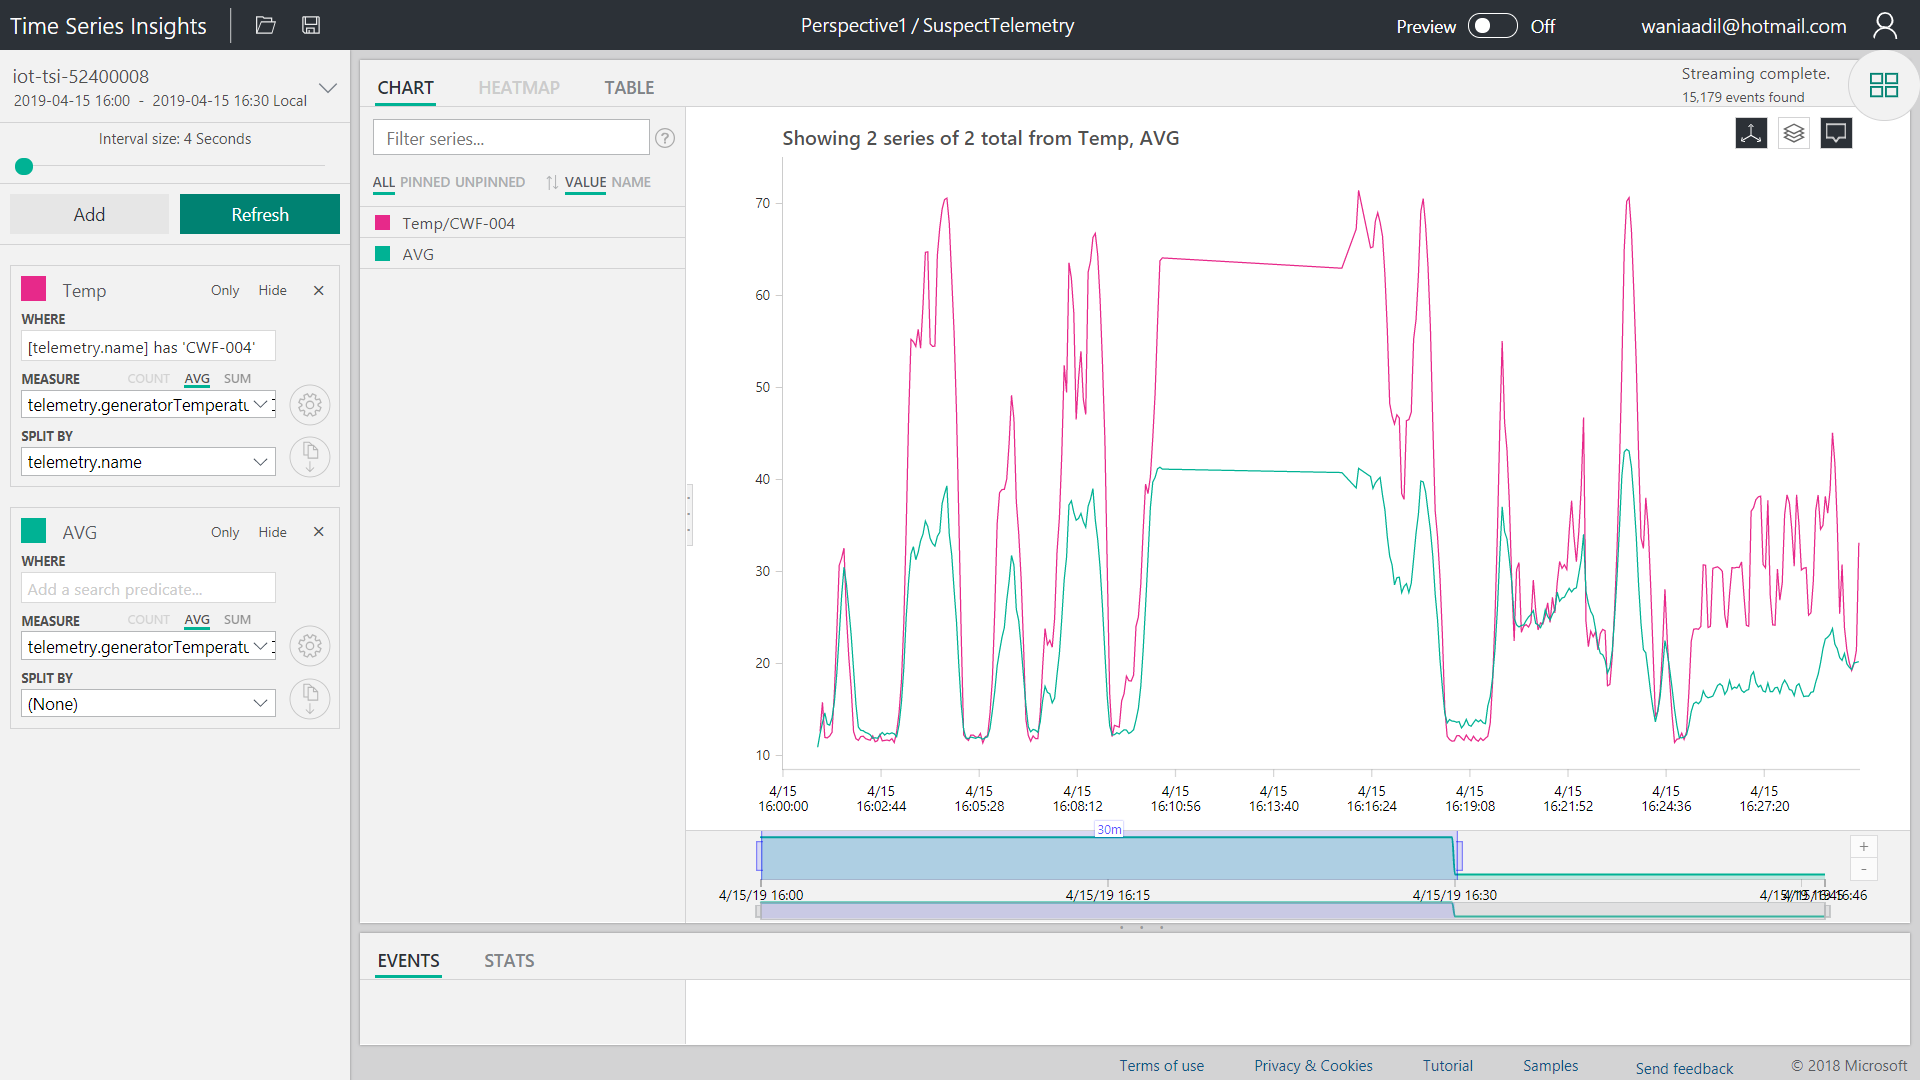Select SUM measure for Temp term

(x=237, y=378)
